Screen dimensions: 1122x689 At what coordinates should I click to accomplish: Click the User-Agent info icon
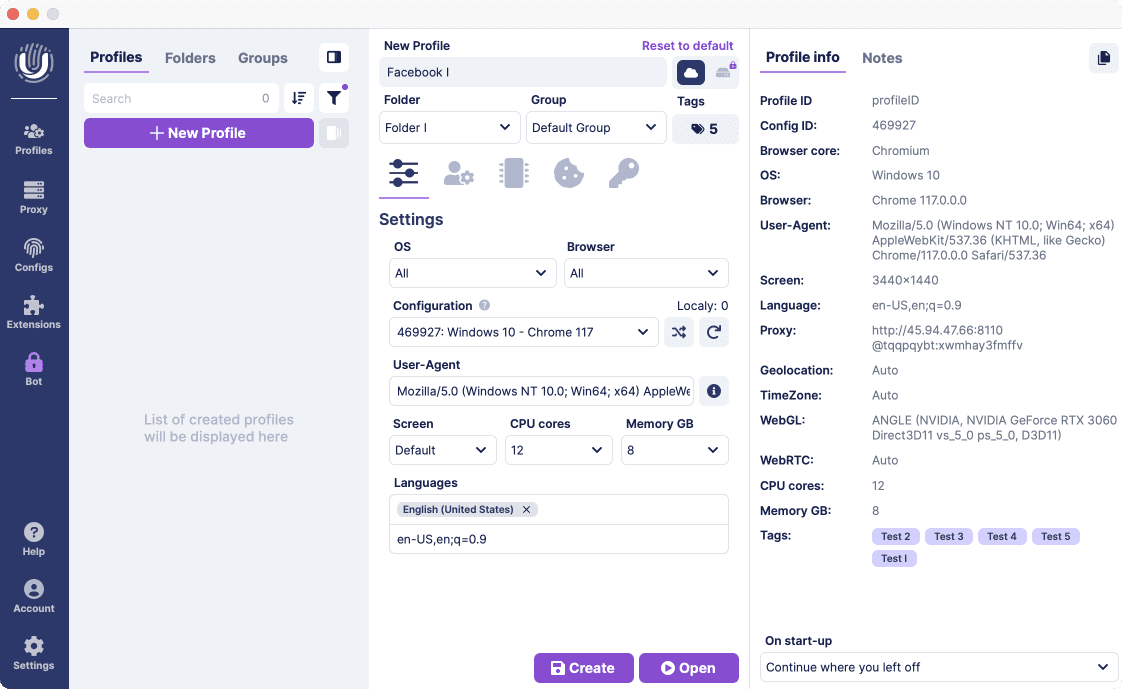point(713,391)
